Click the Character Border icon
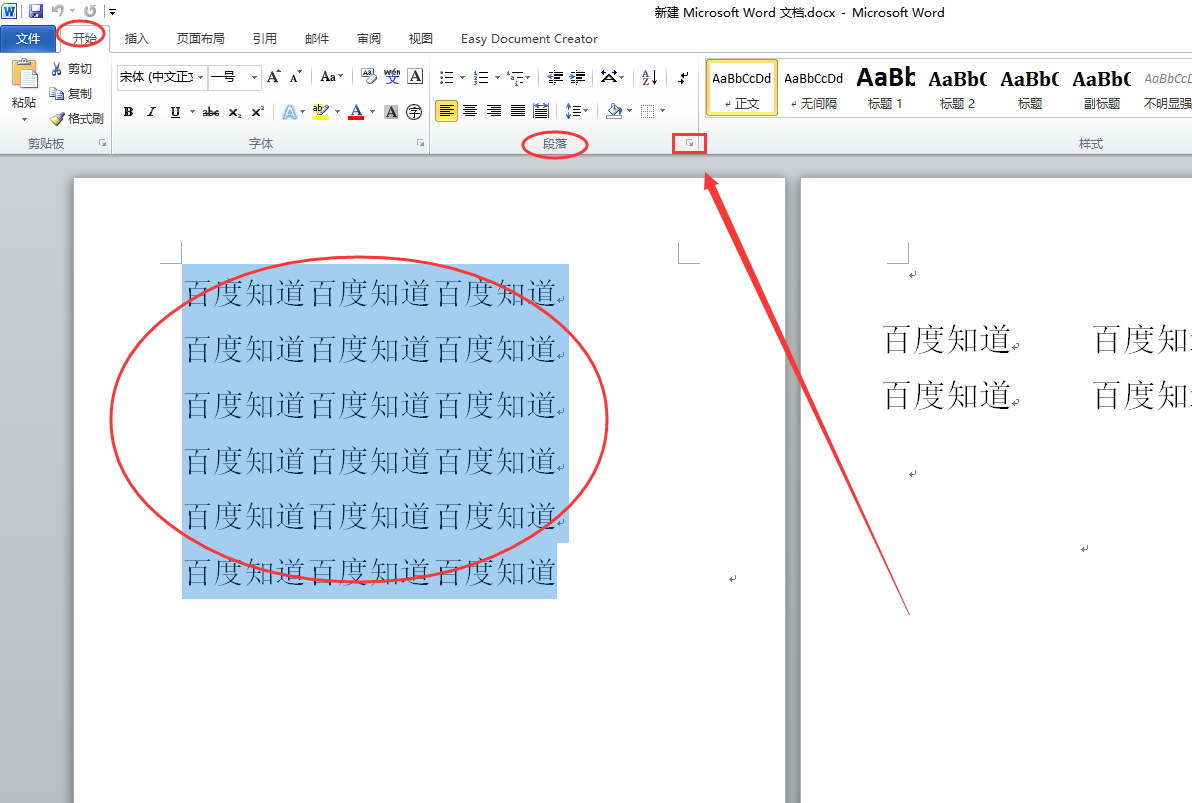This screenshot has height=803, width=1192. (415, 77)
